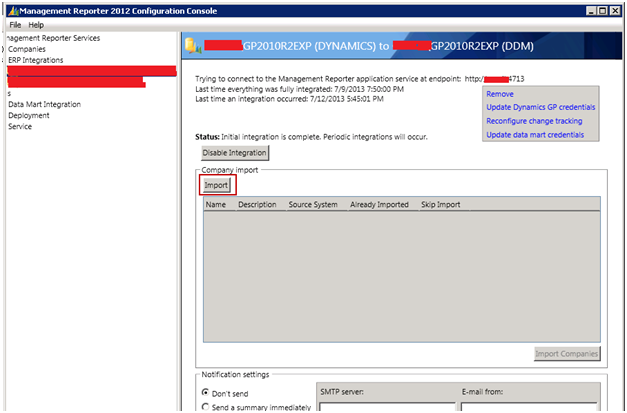
Task: Select Service in the left tree
Action: point(20,126)
